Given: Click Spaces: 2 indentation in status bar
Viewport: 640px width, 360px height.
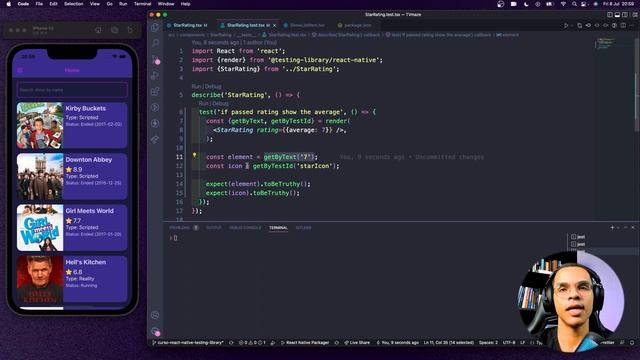Looking at the screenshot, I should [x=488, y=343].
